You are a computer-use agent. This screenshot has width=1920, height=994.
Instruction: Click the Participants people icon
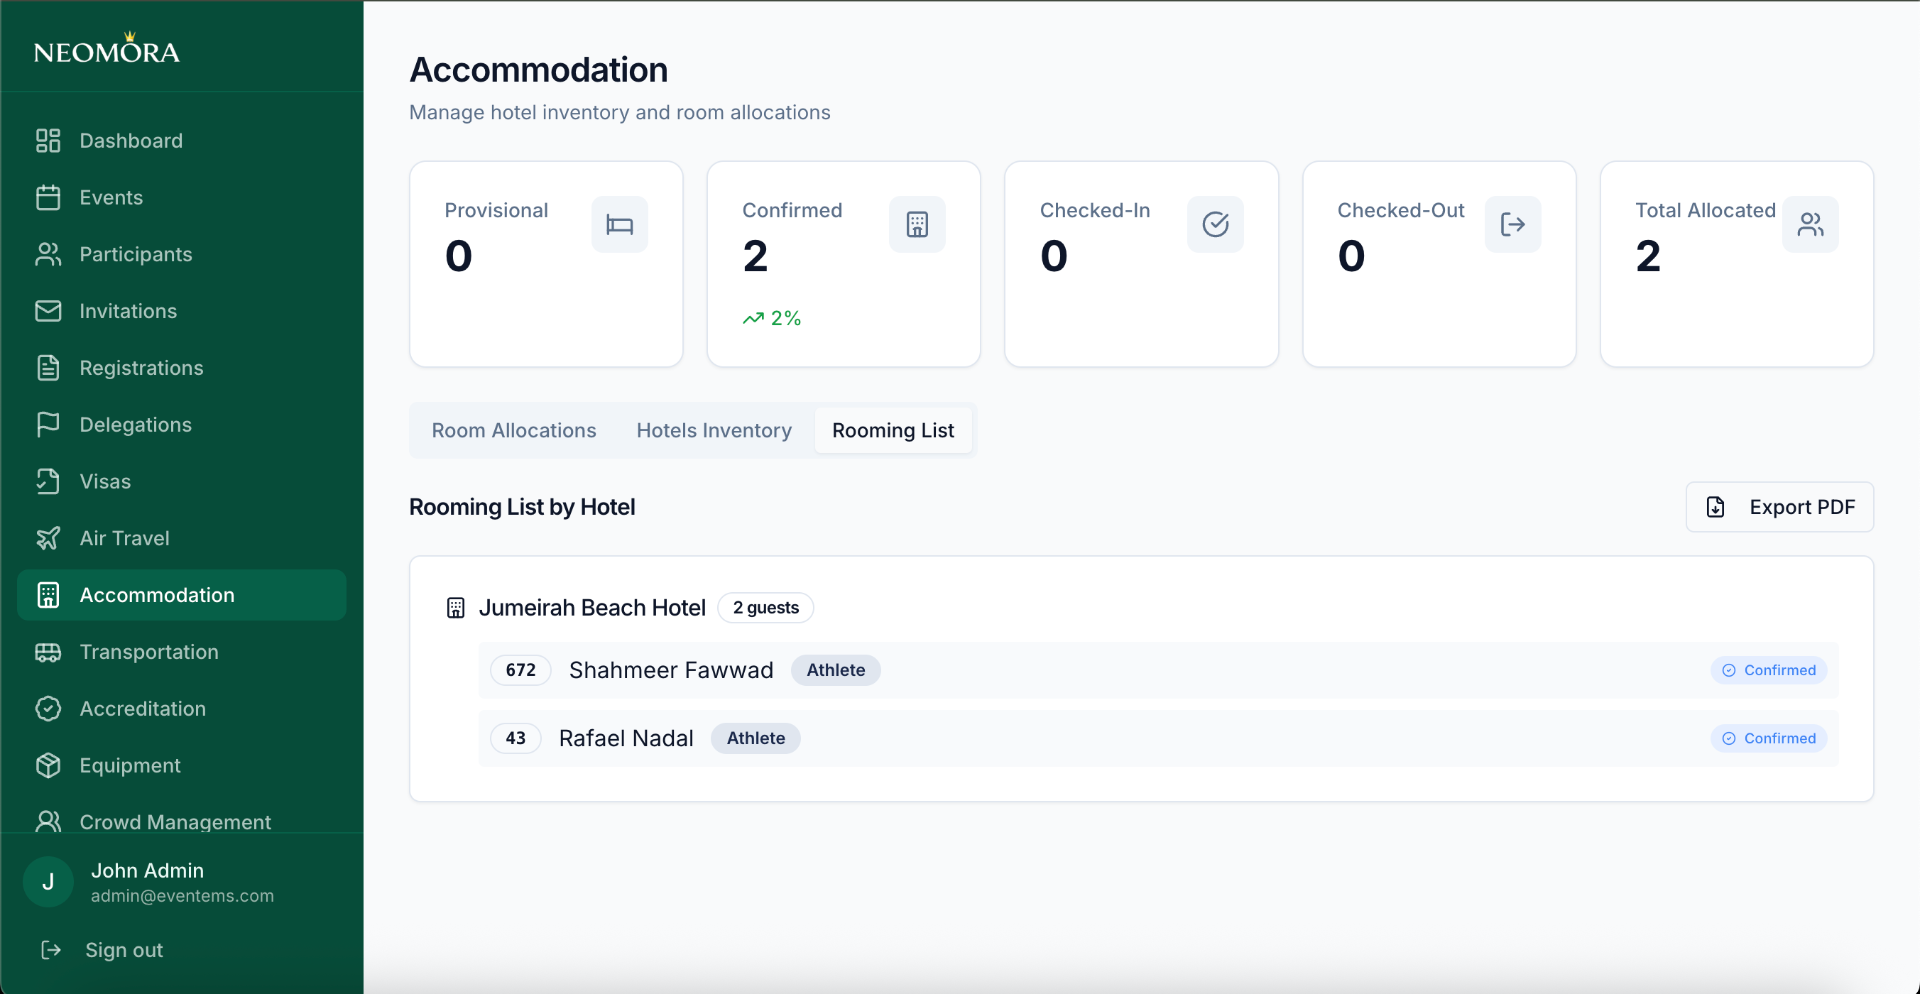[x=48, y=254]
